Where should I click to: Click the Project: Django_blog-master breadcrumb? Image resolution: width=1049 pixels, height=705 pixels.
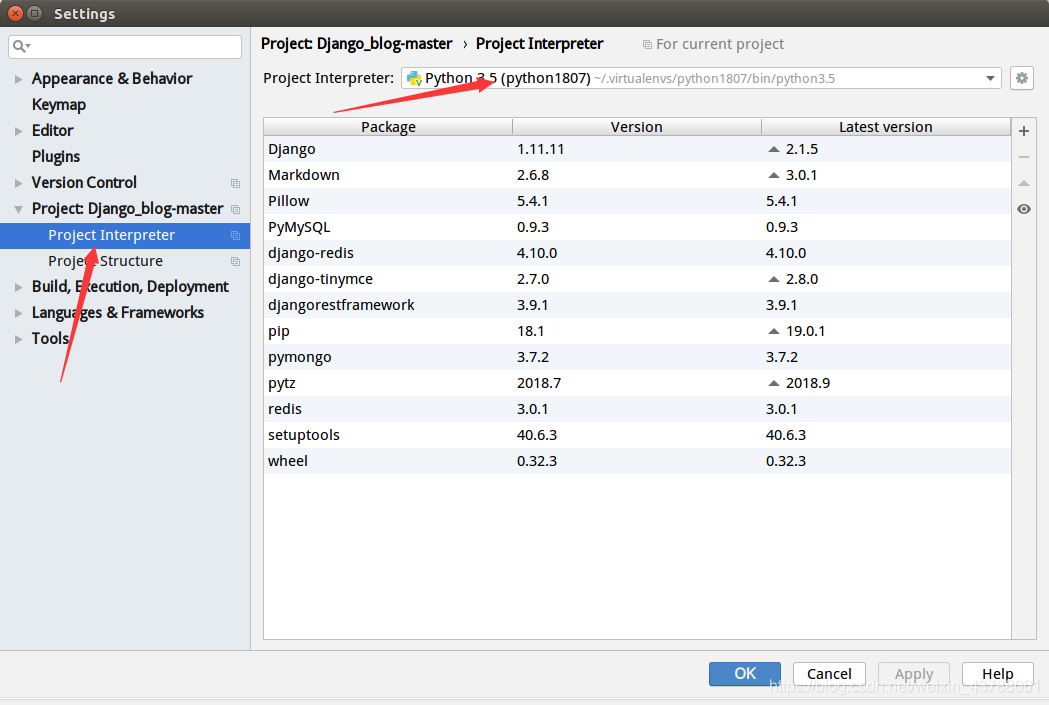357,44
